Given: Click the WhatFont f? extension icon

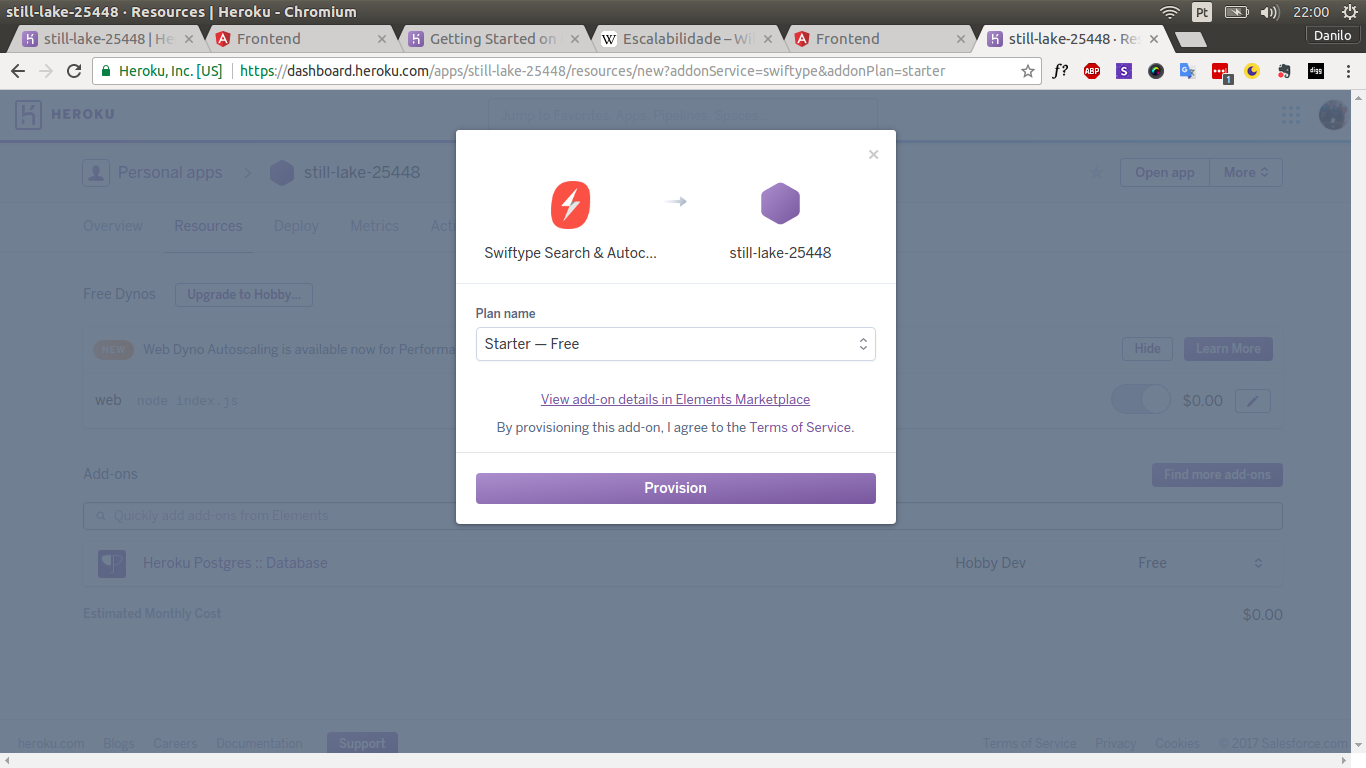Looking at the screenshot, I should click(x=1060, y=71).
